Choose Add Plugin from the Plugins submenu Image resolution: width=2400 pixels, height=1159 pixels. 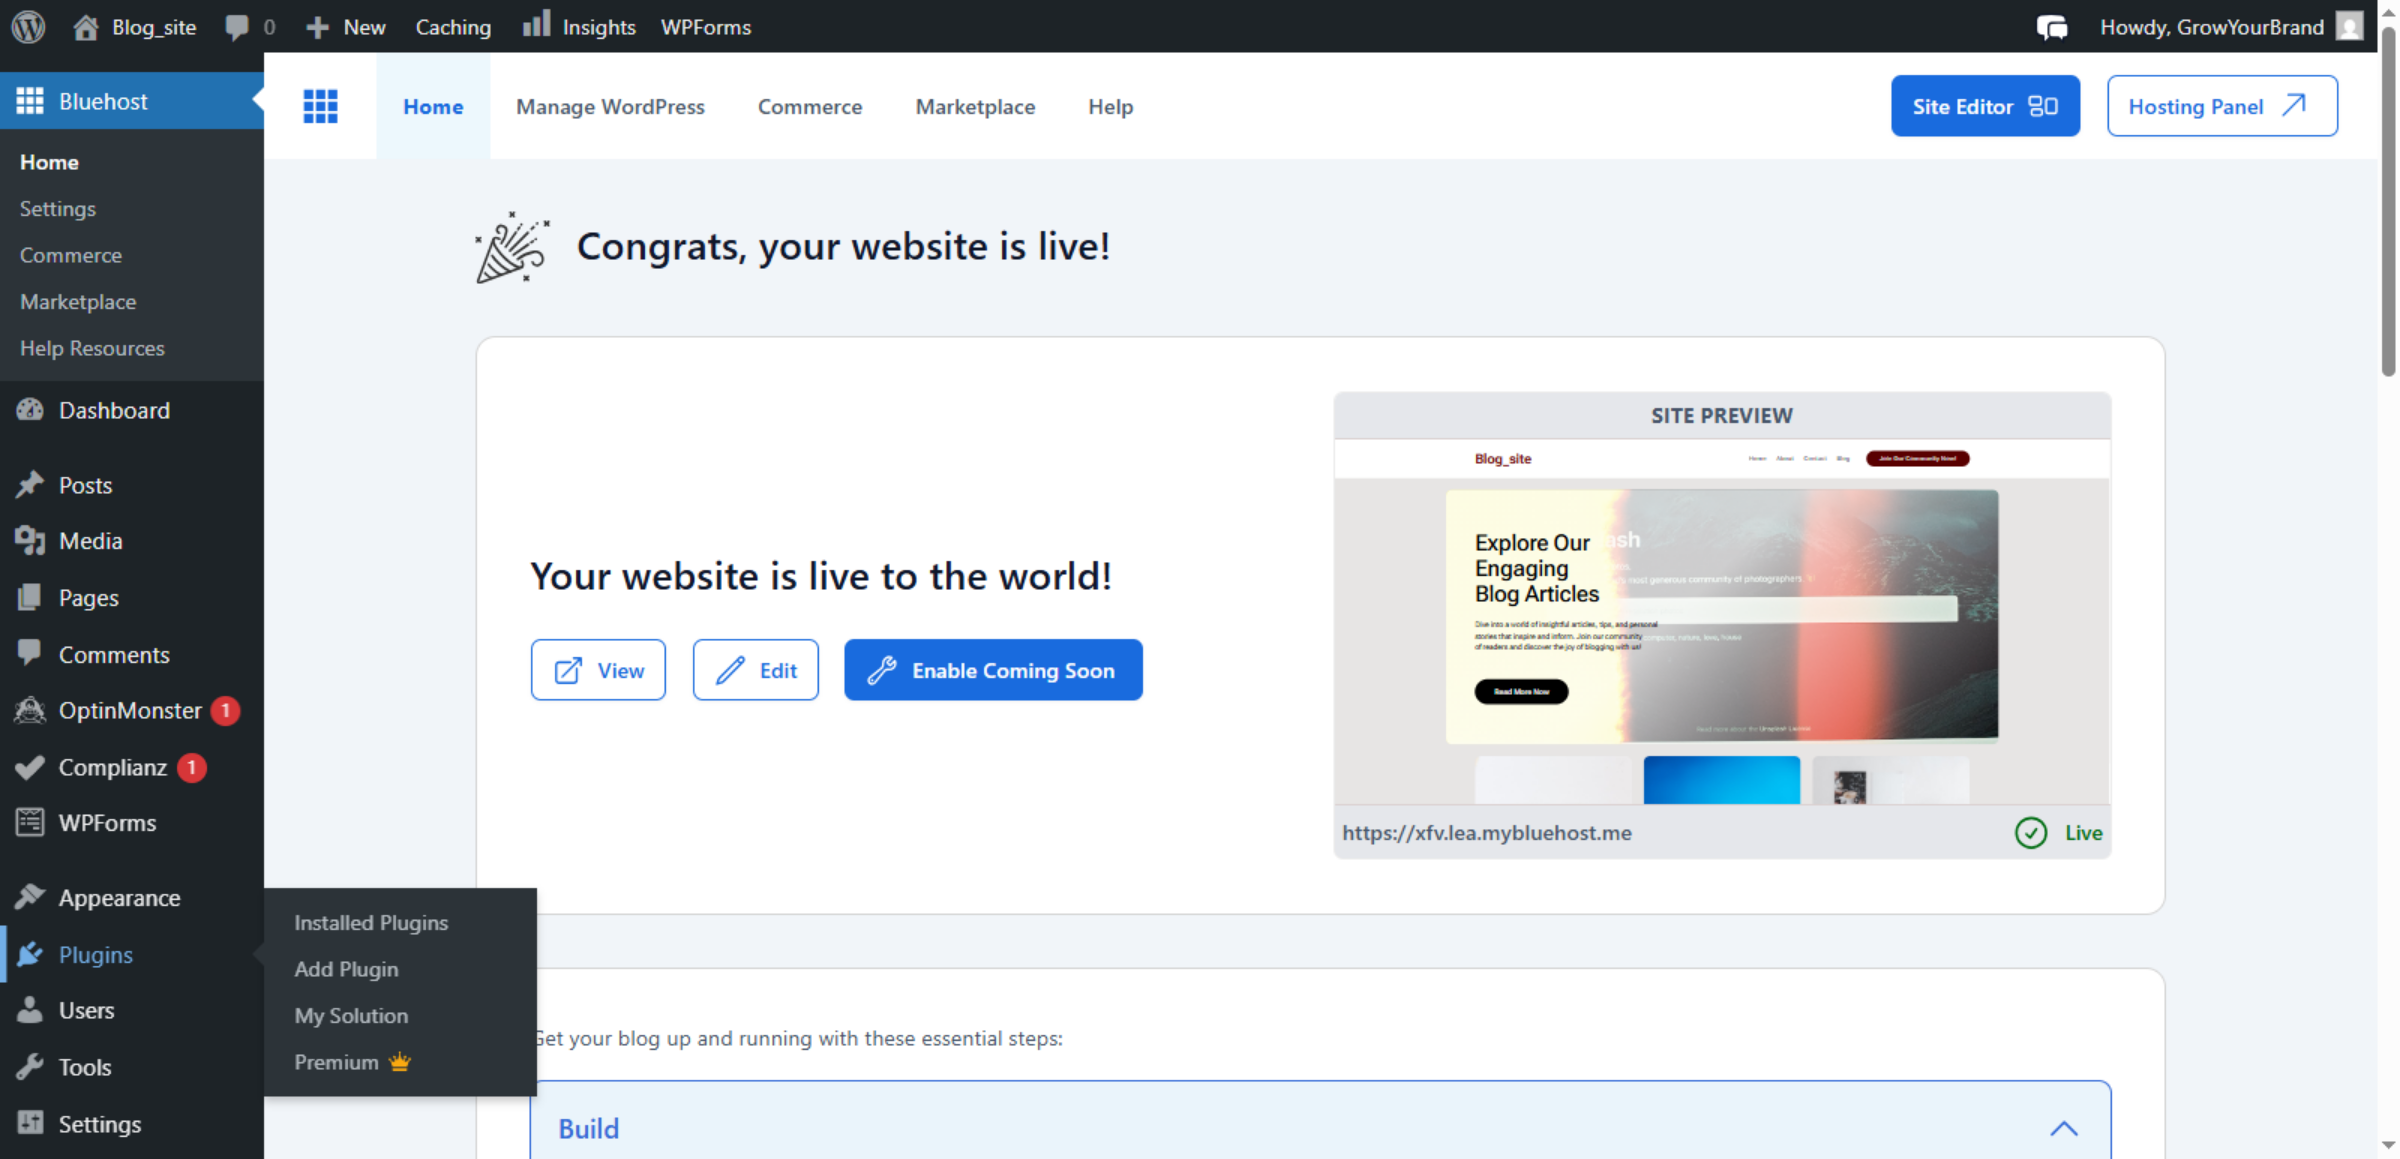tap(346, 969)
